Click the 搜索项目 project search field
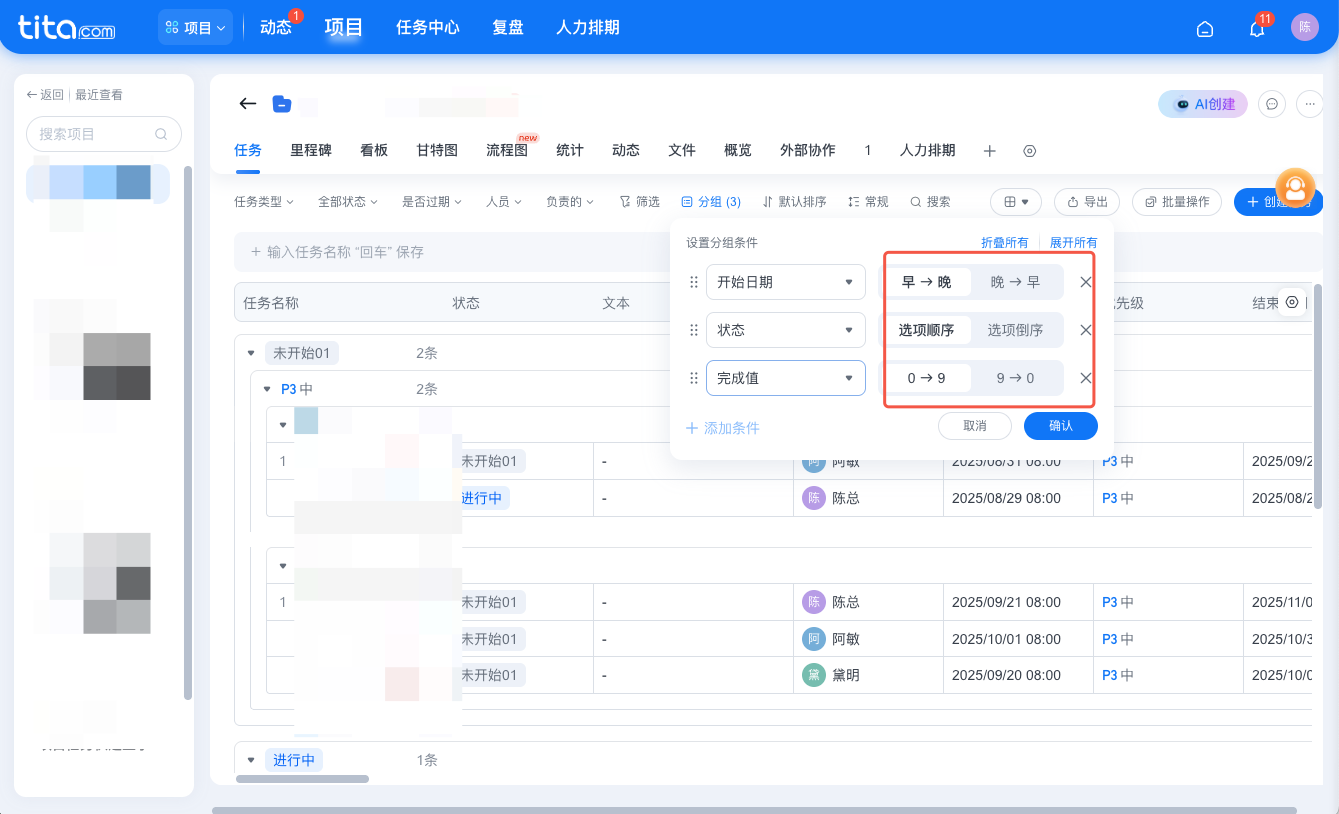1339x814 pixels. point(104,133)
